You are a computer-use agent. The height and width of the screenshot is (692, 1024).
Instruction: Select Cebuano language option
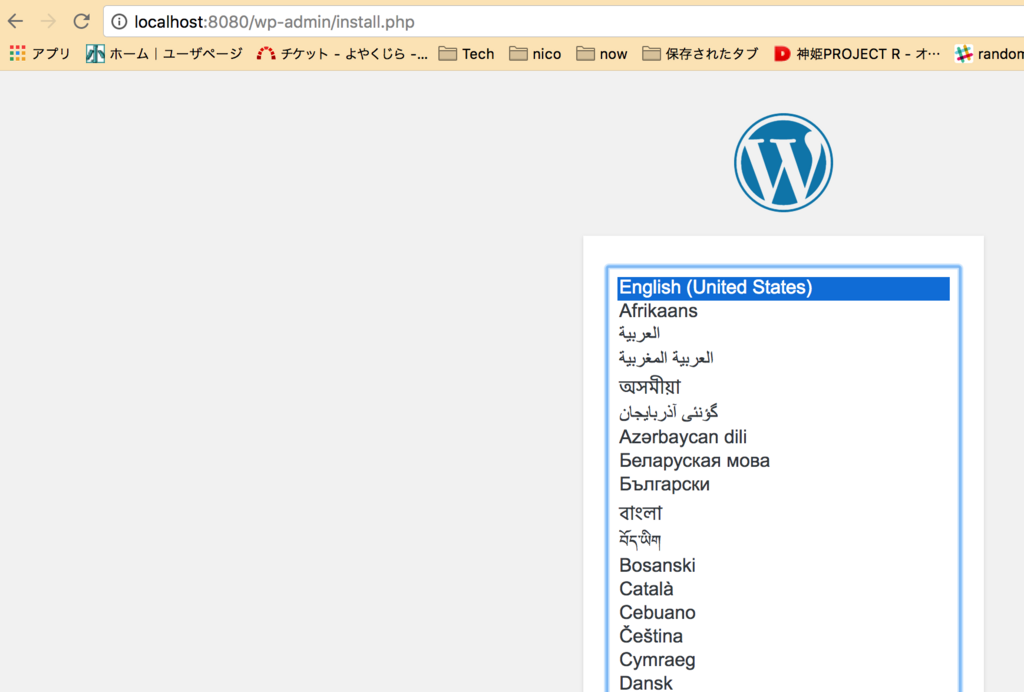pyautogui.click(x=783, y=612)
